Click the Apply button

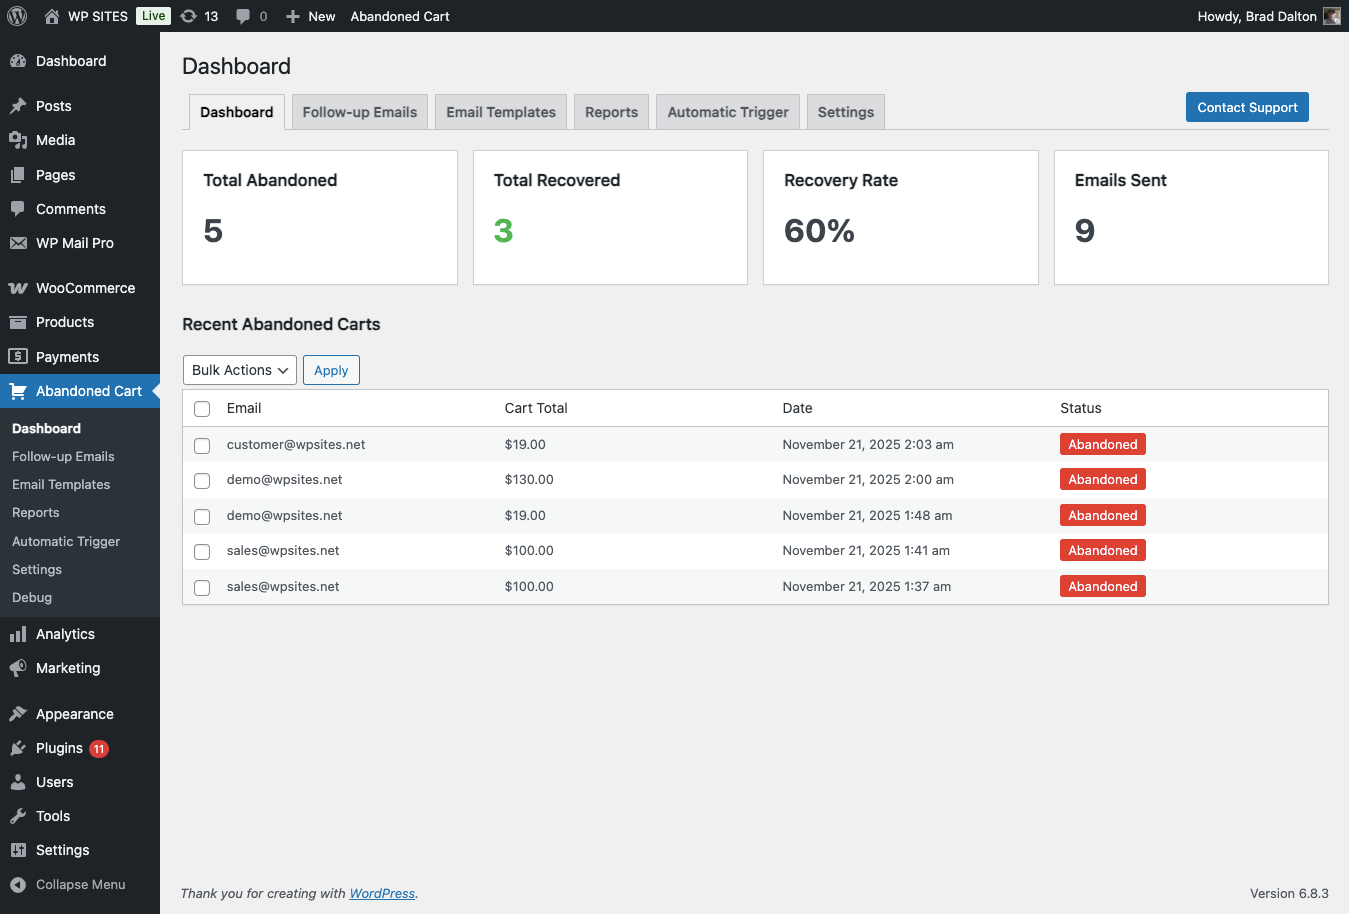pos(331,370)
